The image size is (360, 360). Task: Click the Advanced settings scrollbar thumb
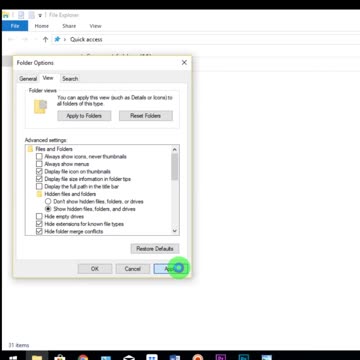click(174, 167)
